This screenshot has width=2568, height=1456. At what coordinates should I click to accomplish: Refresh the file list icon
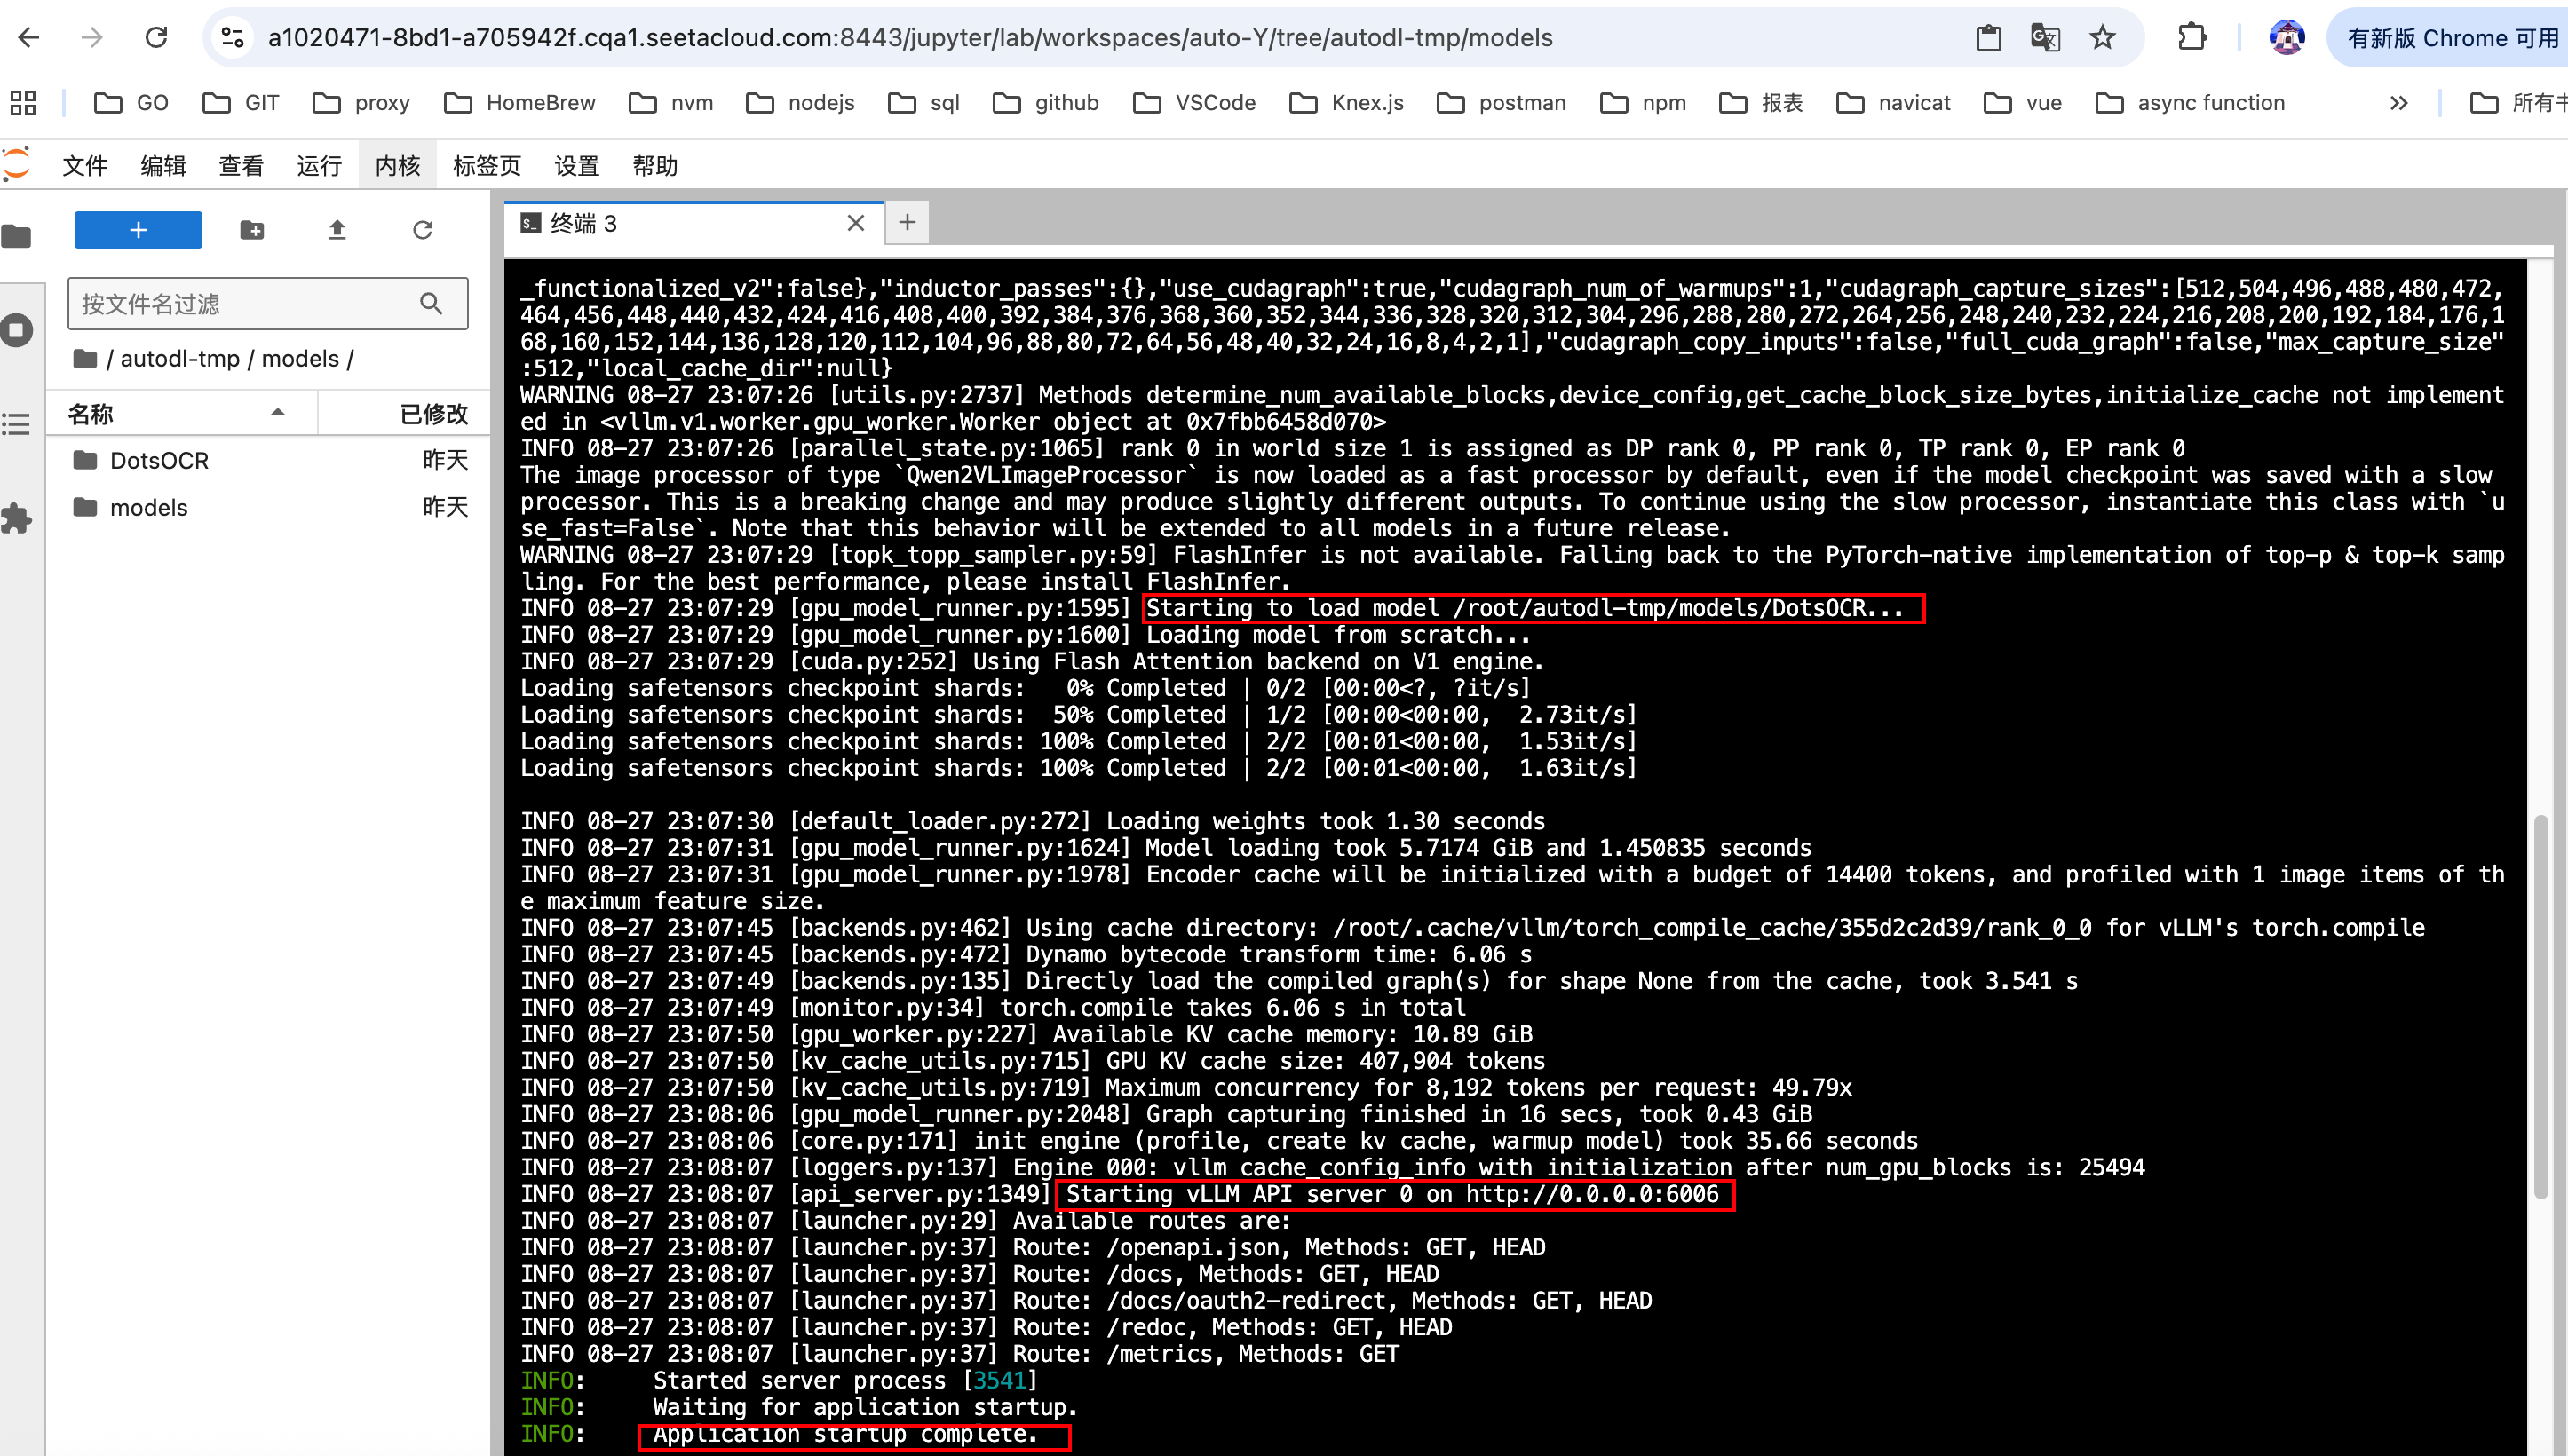[x=423, y=230]
